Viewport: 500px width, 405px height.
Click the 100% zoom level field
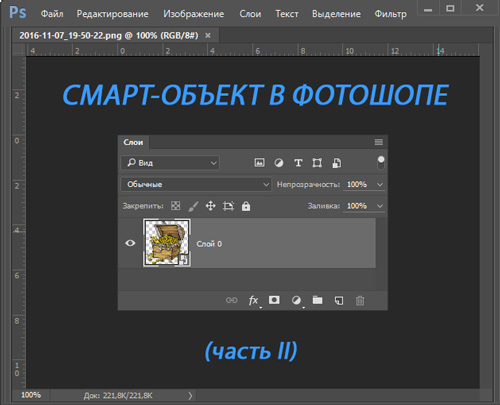coord(31,395)
